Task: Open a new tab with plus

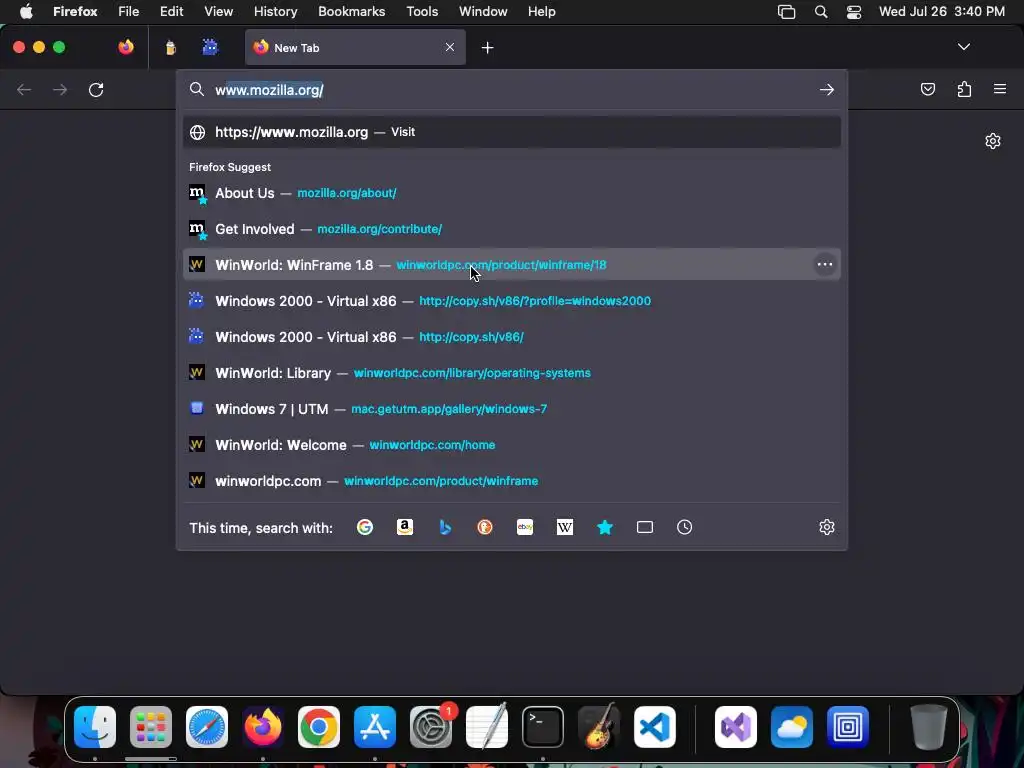Action: point(487,48)
